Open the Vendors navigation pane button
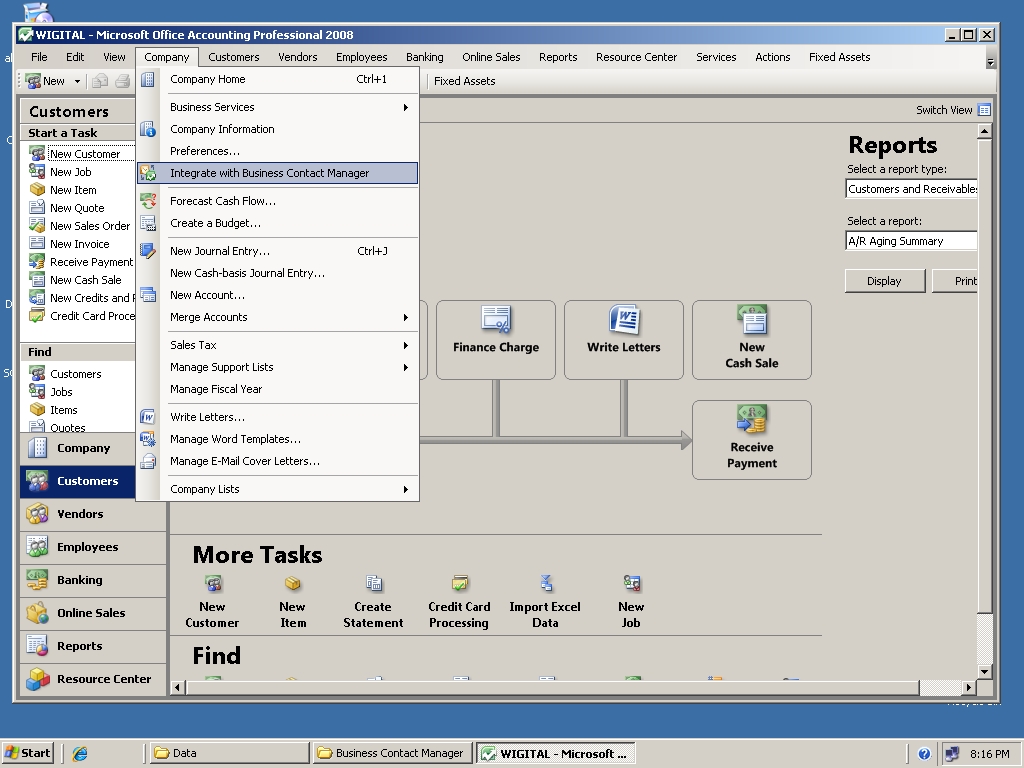The width and height of the screenshot is (1024, 768). point(93,514)
